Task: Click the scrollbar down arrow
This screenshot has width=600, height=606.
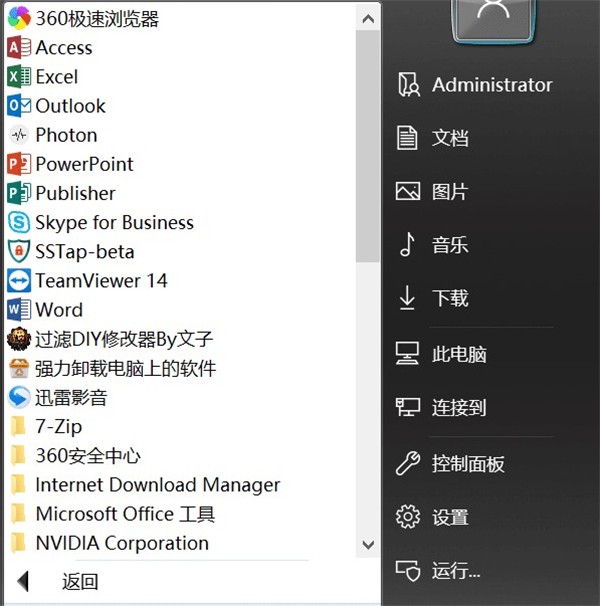Action: coord(368,545)
